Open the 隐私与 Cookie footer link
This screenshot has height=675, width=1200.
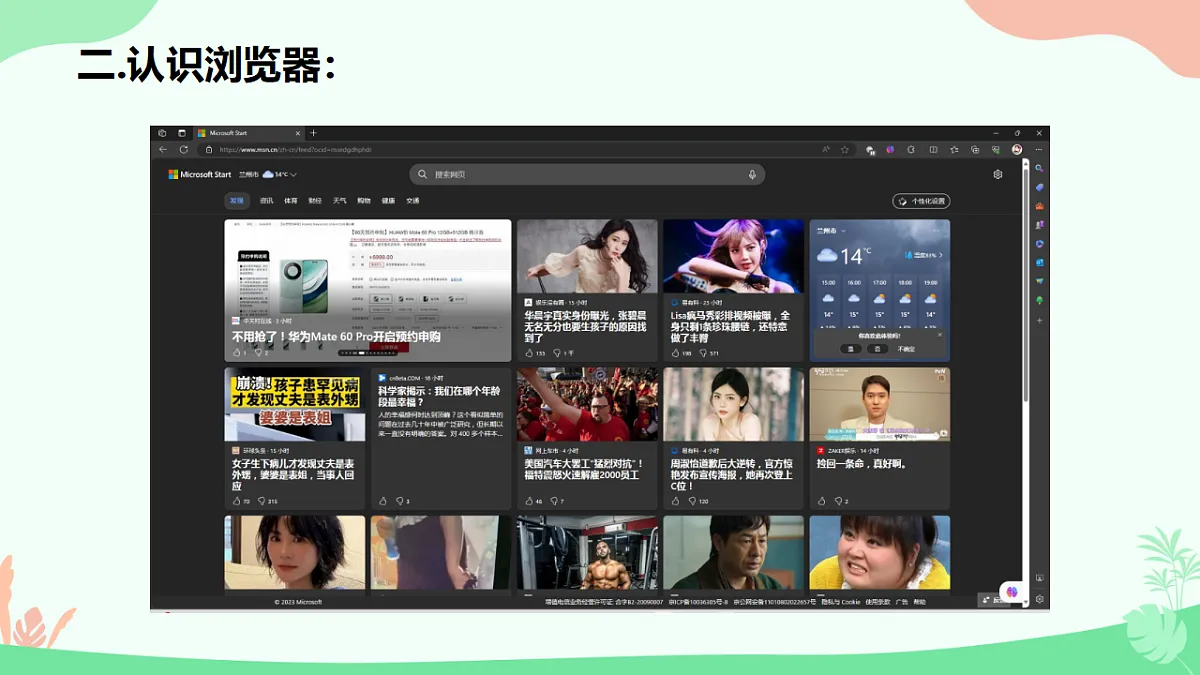(x=841, y=602)
